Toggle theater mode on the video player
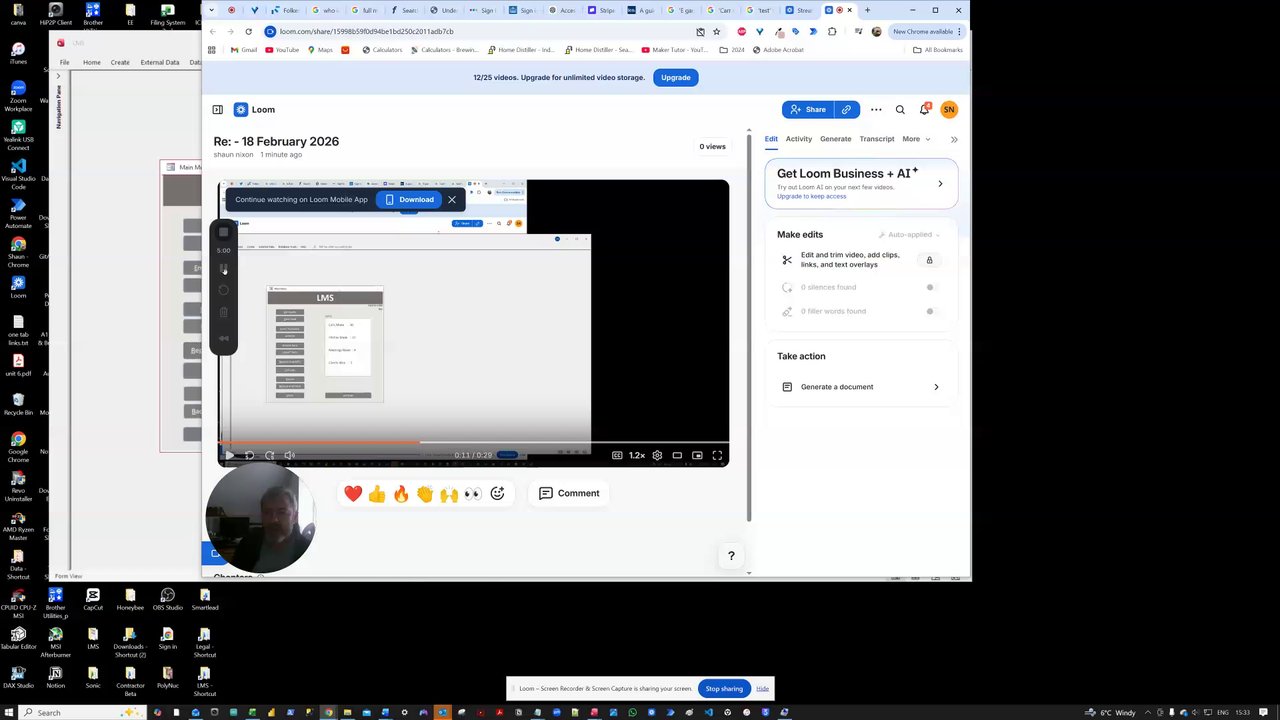The height and width of the screenshot is (720, 1280). (677, 456)
